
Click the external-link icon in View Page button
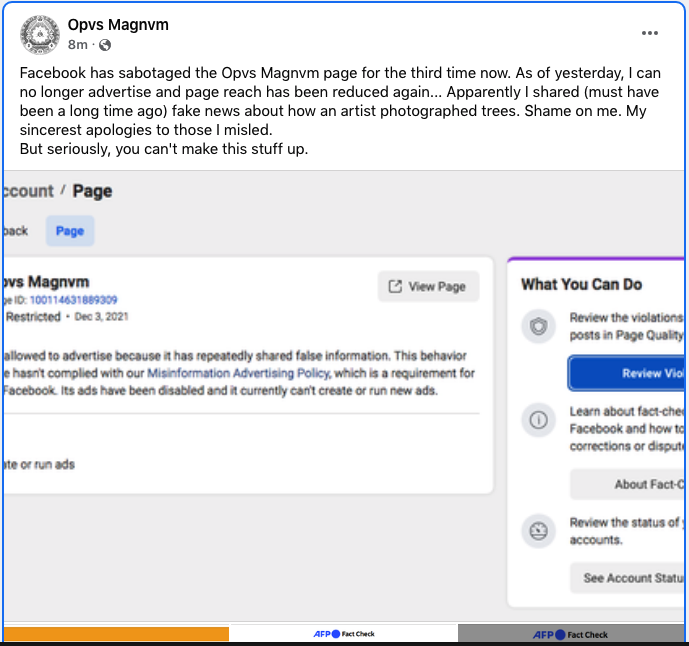(395, 287)
